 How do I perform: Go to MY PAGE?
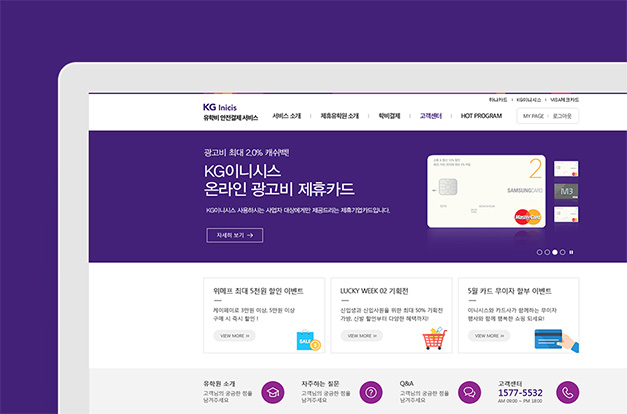(533, 116)
